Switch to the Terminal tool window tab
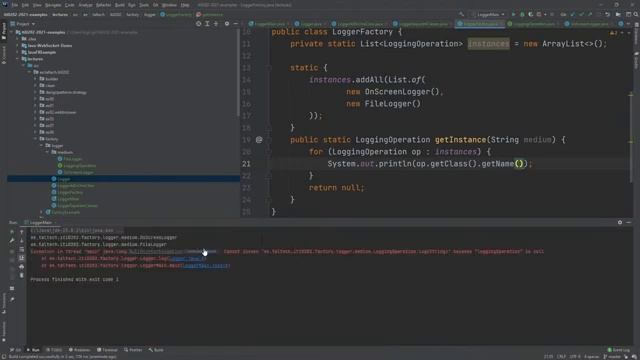This screenshot has height=360, width=640. [x=107, y=350]
